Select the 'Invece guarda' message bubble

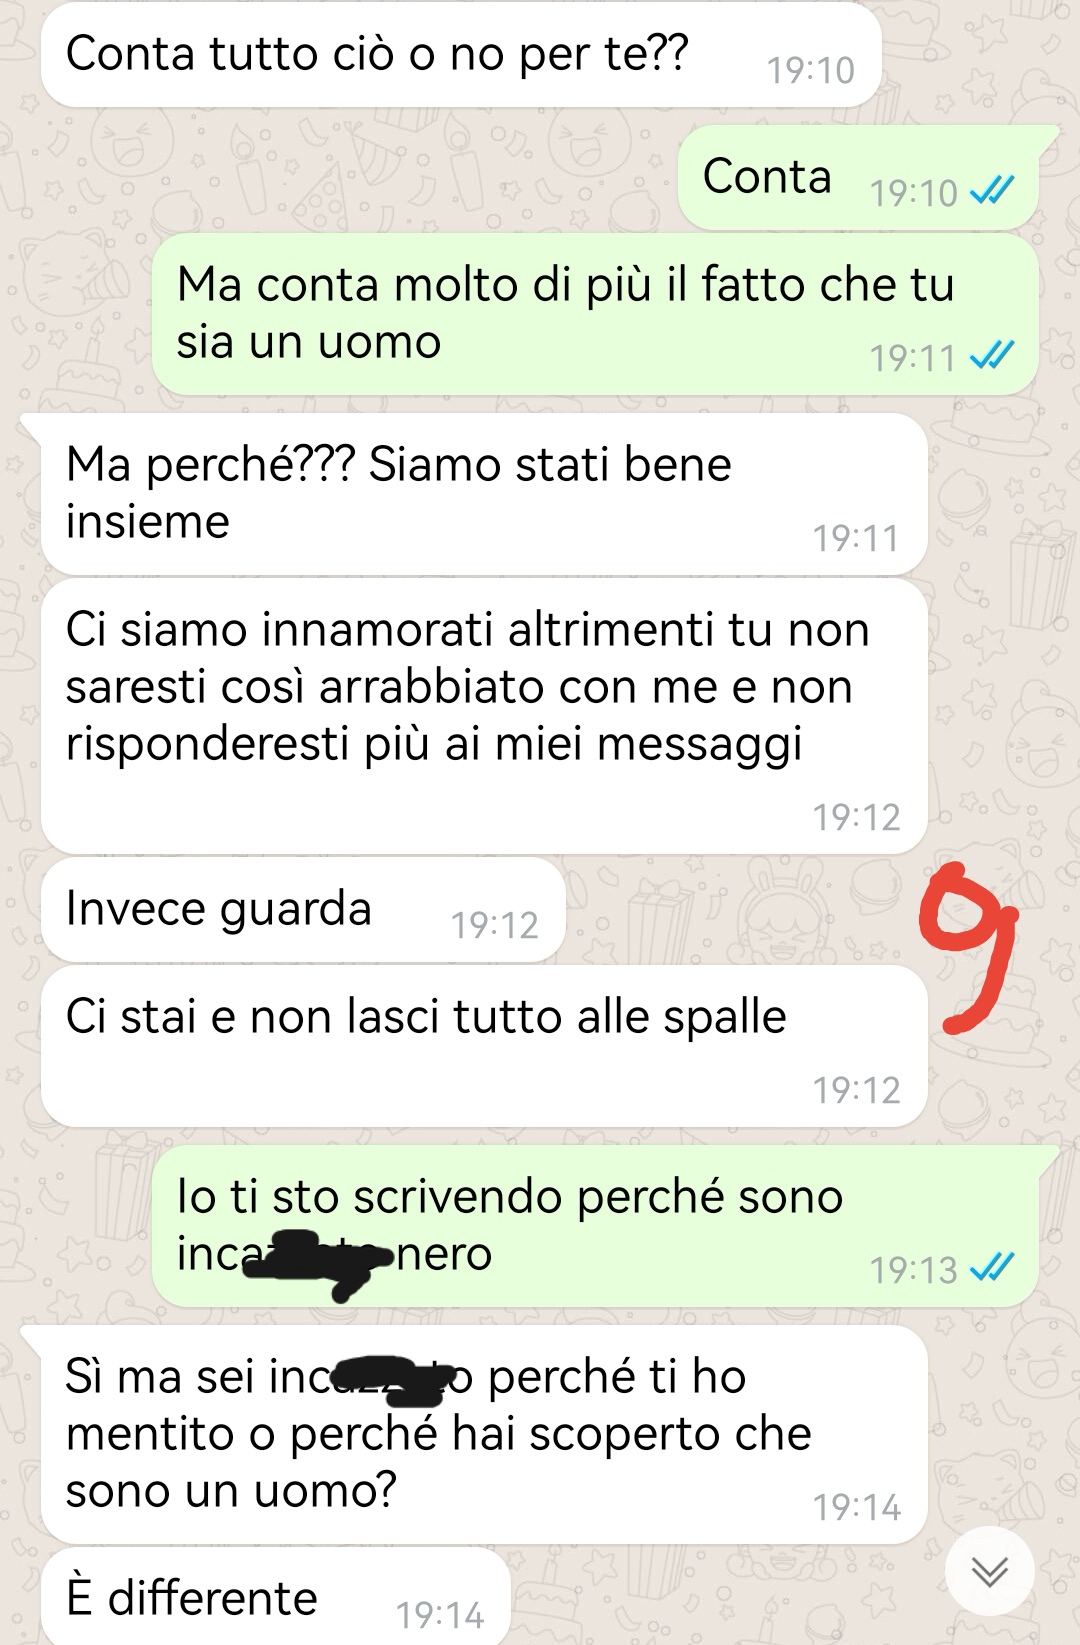[303, 910]
